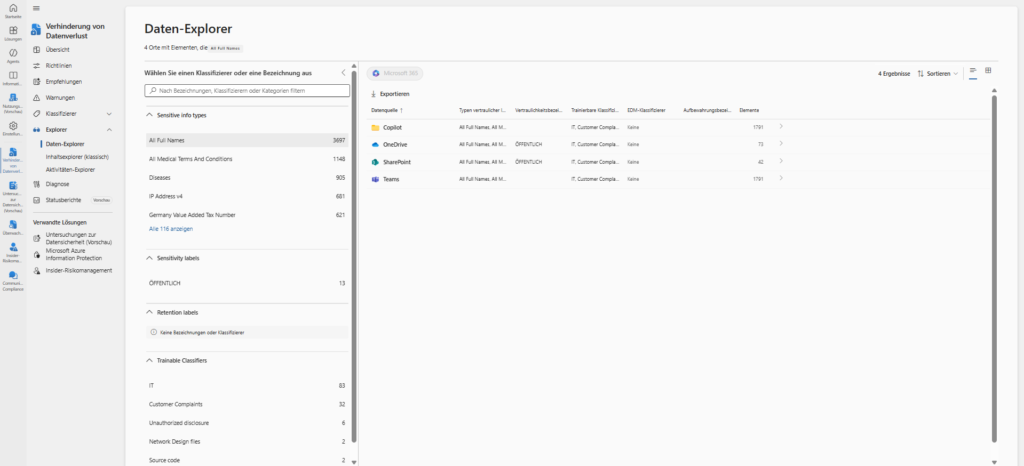Go to Richtlinien in the sidebar
This screenshot has height=466, width=1024.
pyautogui.click(x=60, y=65)
